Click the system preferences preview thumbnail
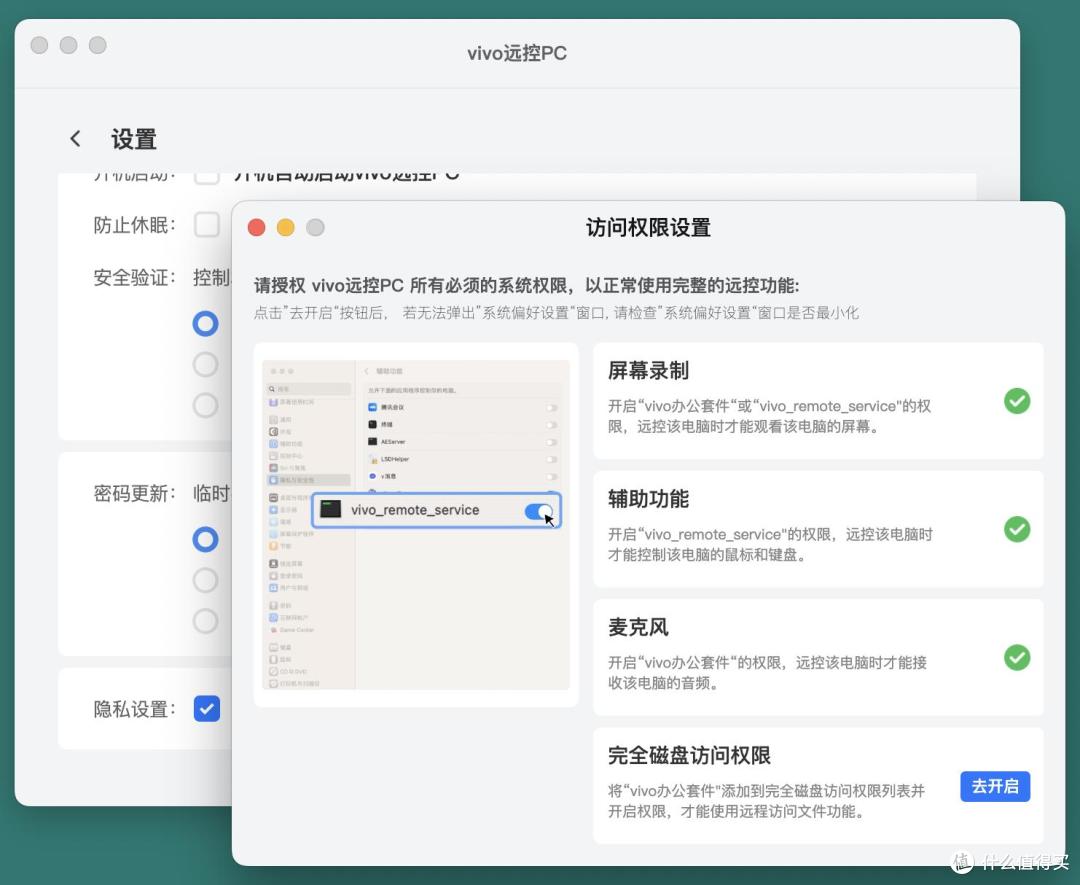 click(416, 525)
